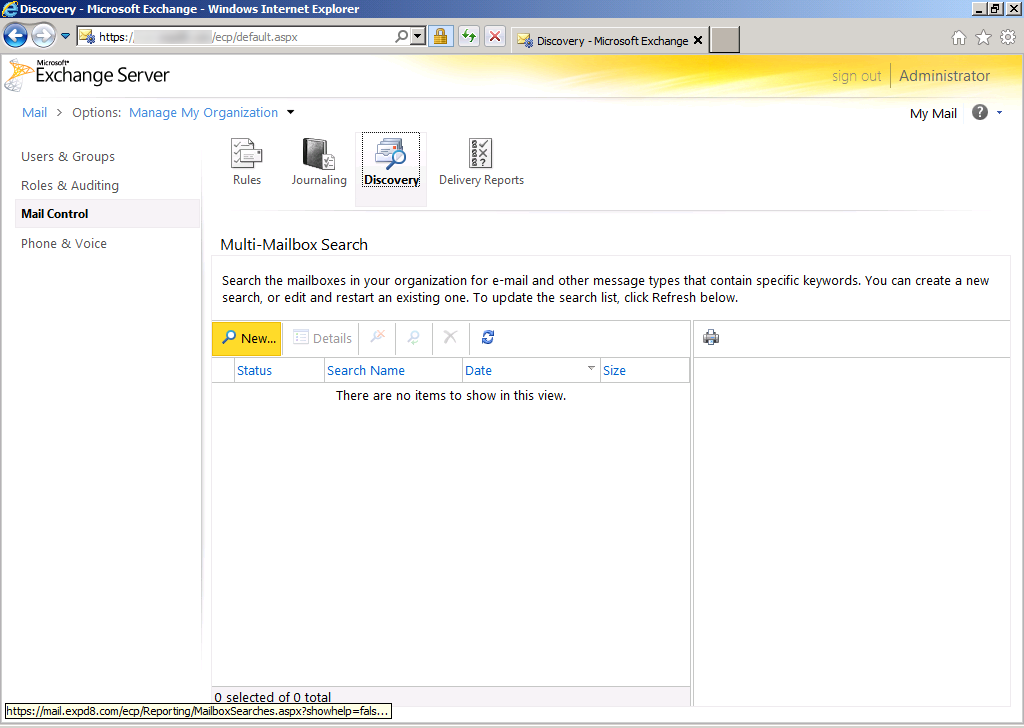The image size is (1024, 728).
Task: Click the browser refresh button
Action: pos(469,37)
